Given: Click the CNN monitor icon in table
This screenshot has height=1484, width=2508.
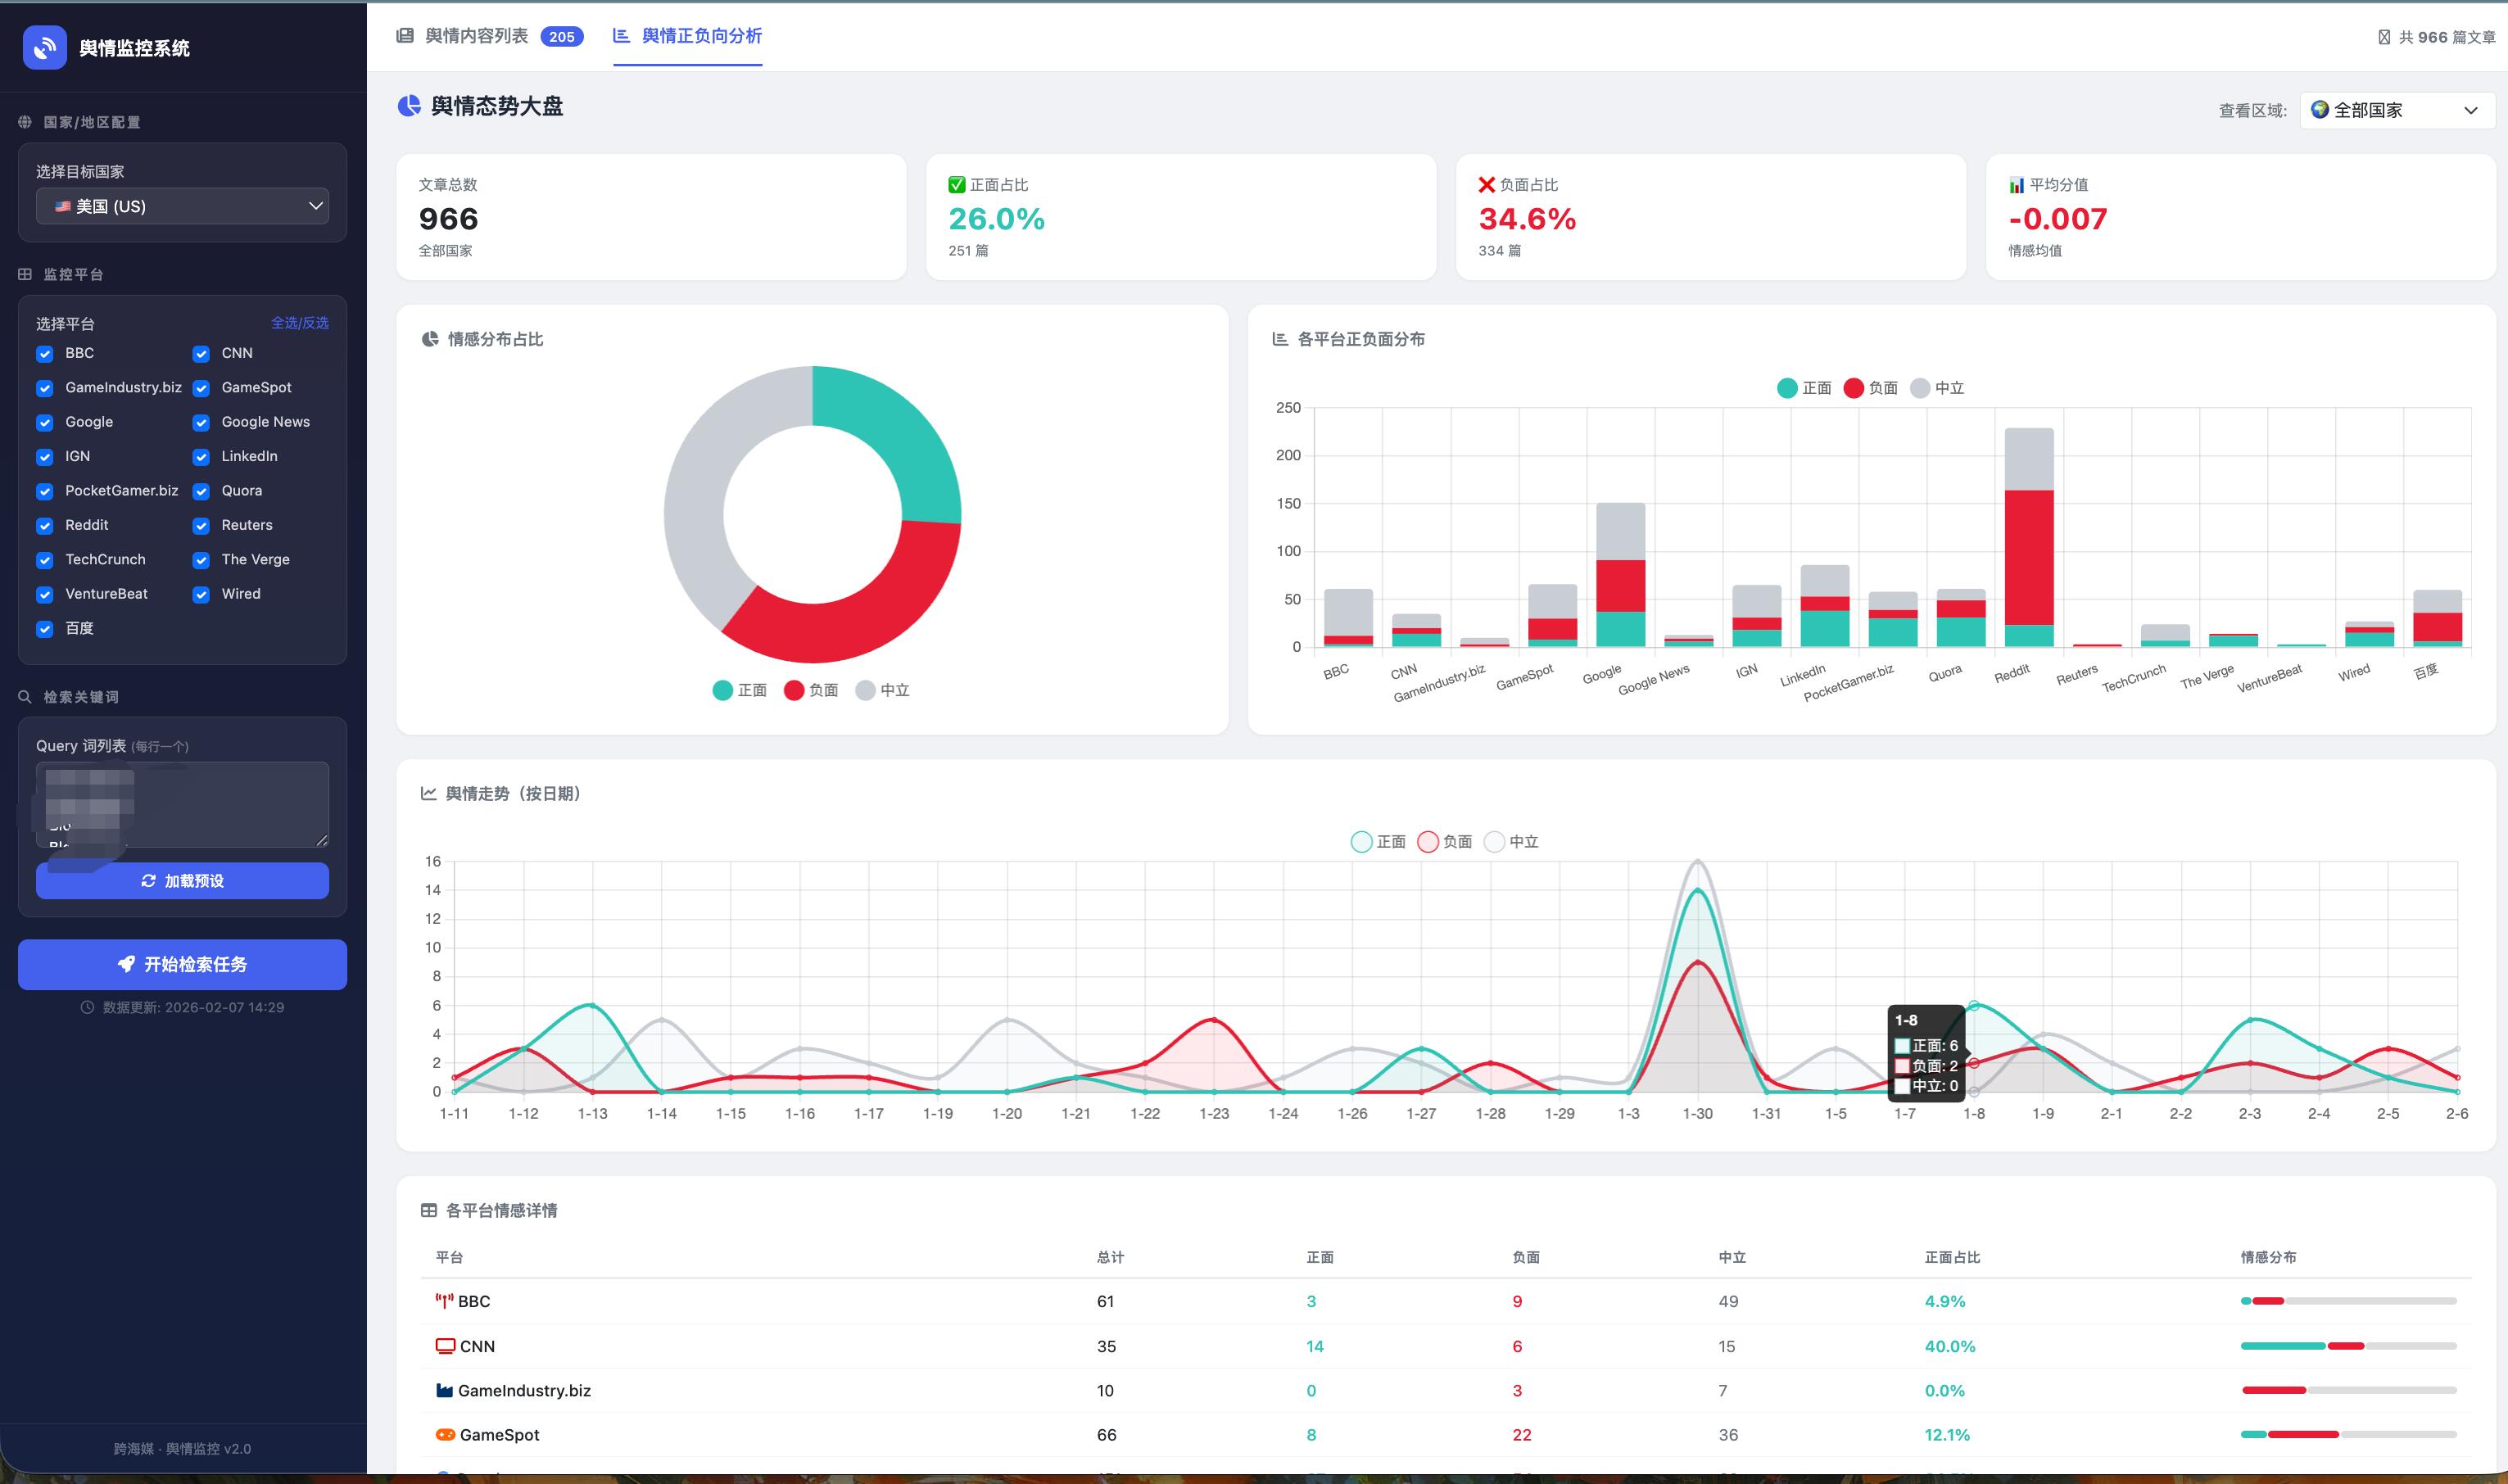Looking at the screenshot, I should pos(445,1346).
